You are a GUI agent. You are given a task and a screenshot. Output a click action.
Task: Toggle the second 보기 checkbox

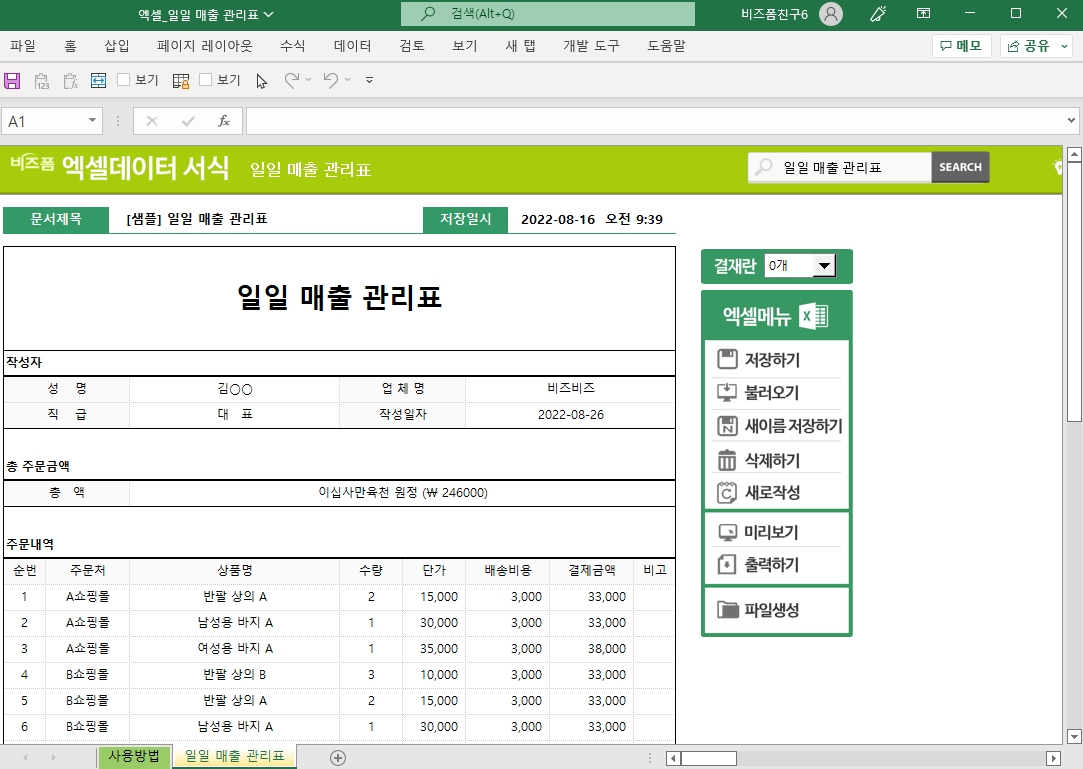206,80
